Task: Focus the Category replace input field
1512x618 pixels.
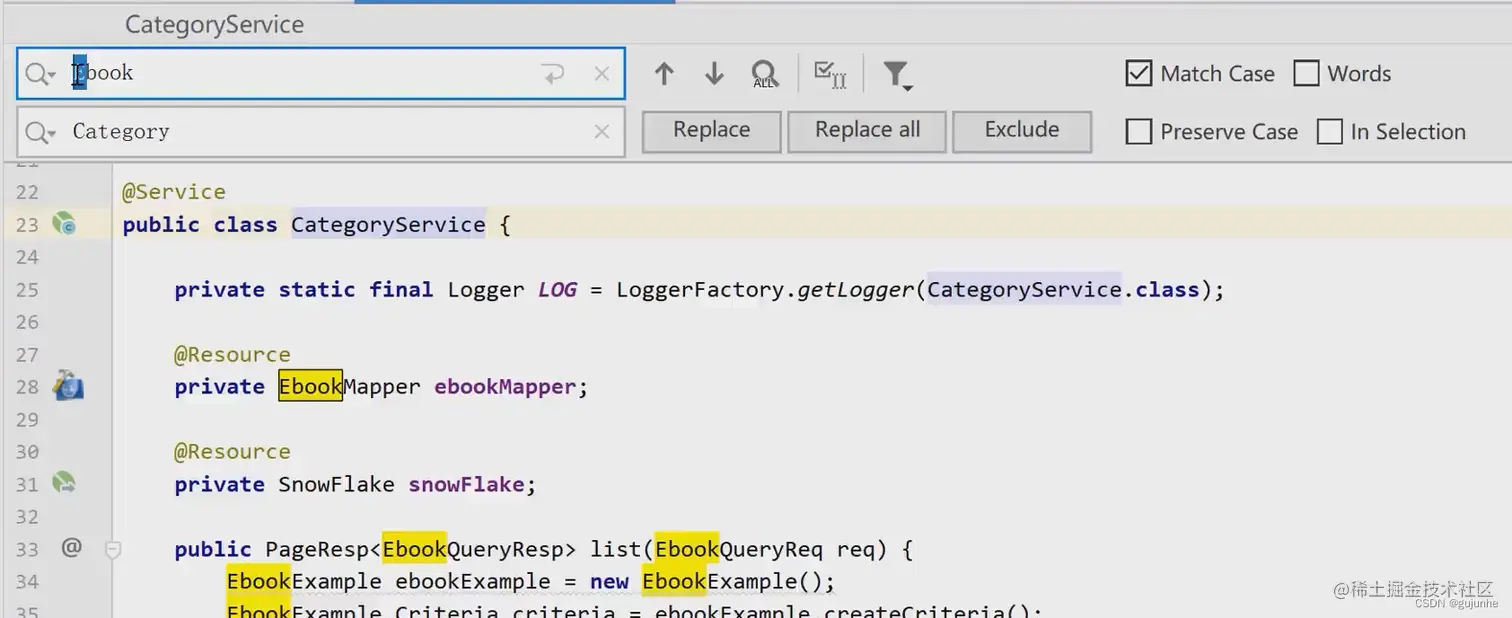Action: coord(320,131)
